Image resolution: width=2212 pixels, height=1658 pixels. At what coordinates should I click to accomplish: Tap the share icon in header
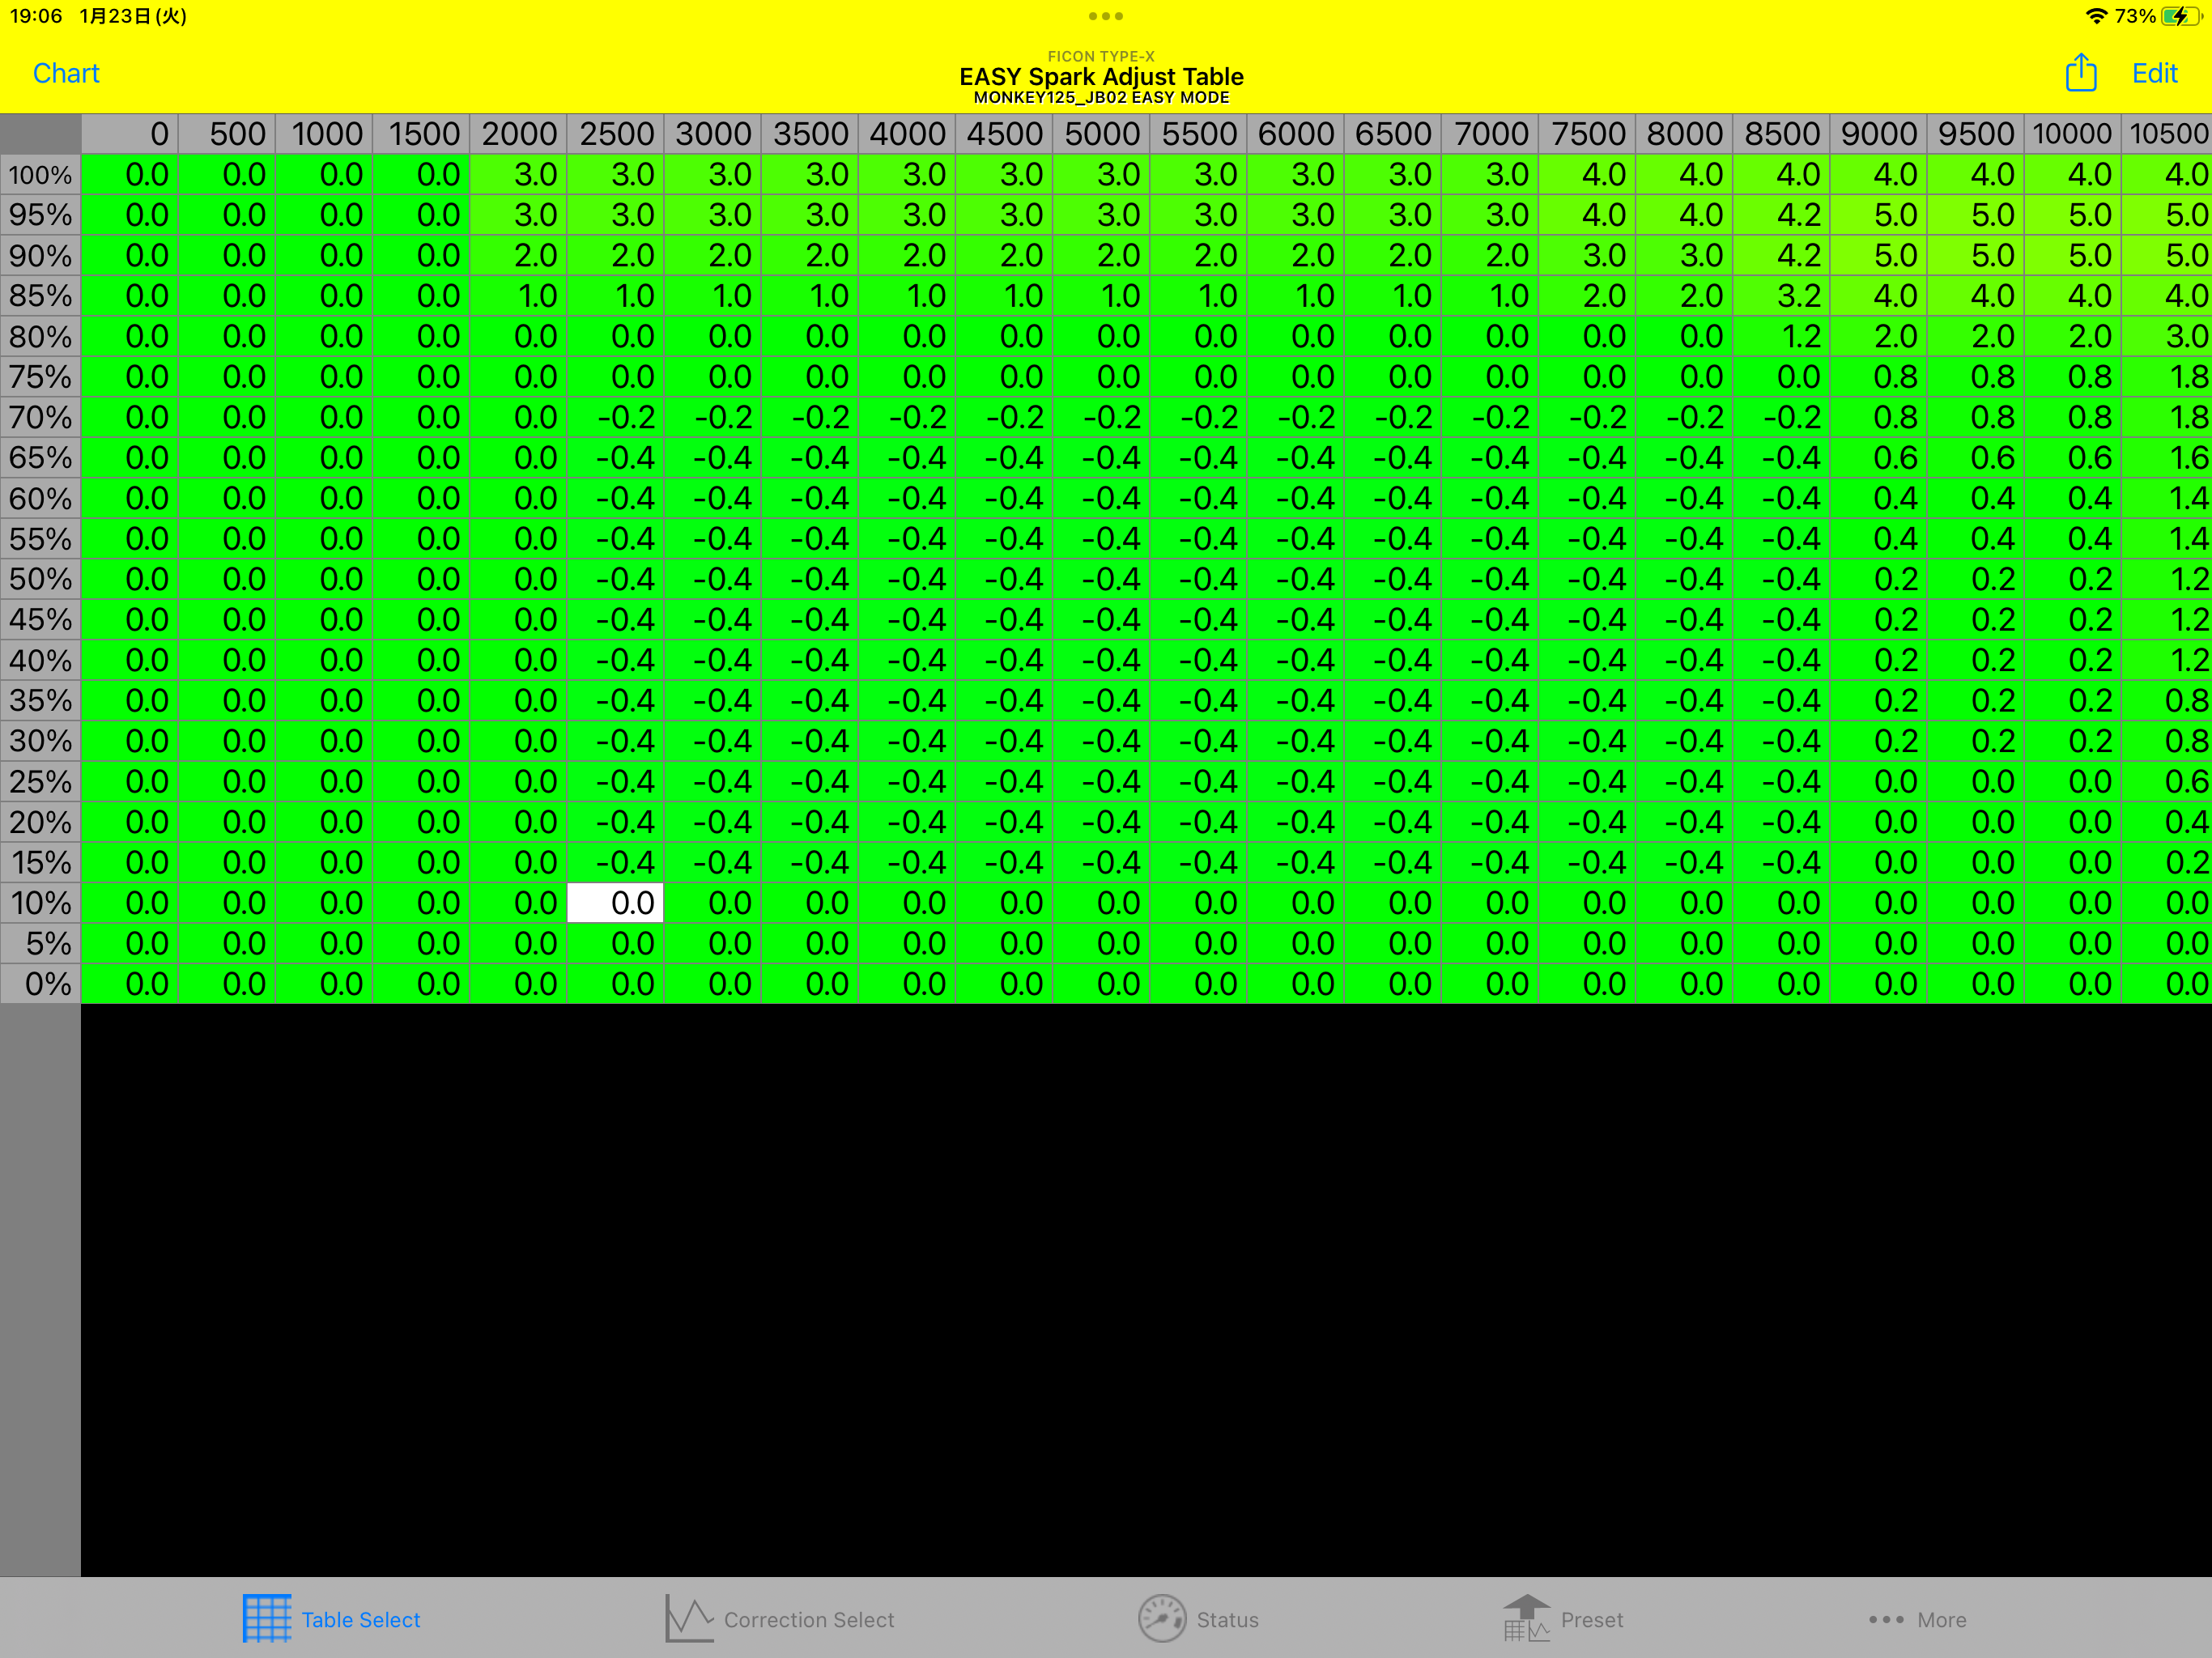pos(2080,73)
